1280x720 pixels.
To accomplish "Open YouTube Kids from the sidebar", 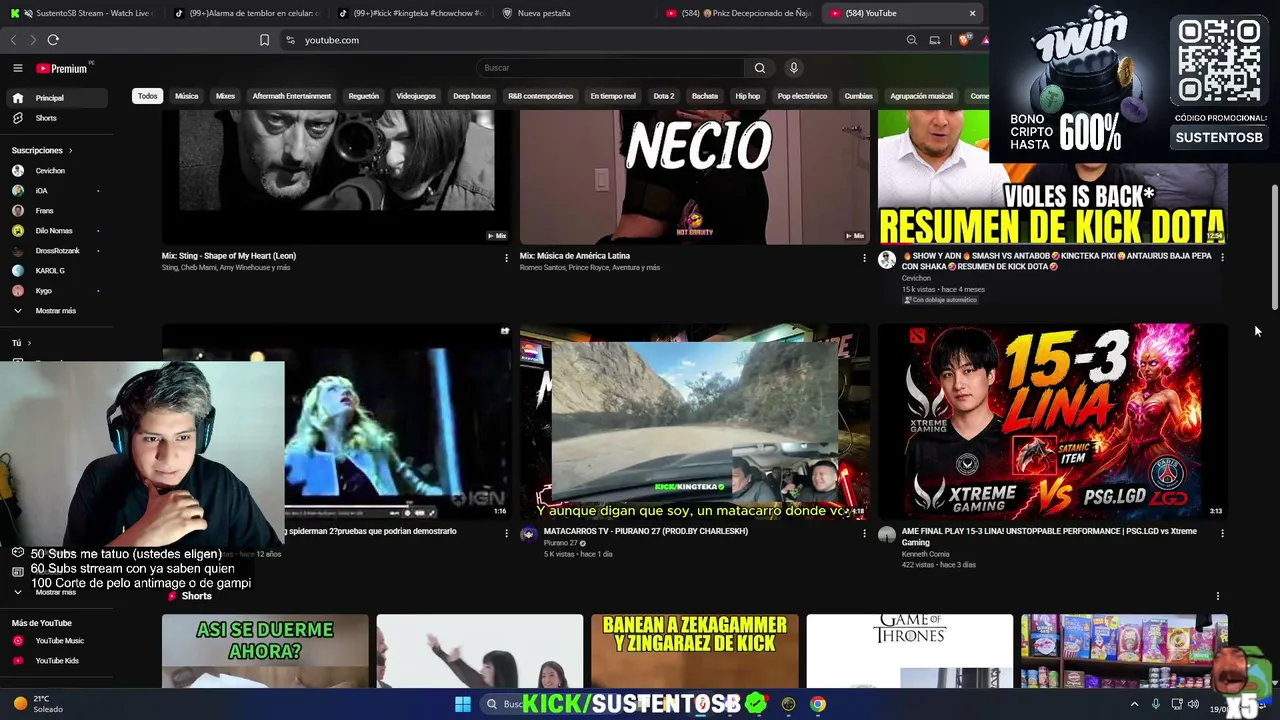I will [x=57, y=661].
